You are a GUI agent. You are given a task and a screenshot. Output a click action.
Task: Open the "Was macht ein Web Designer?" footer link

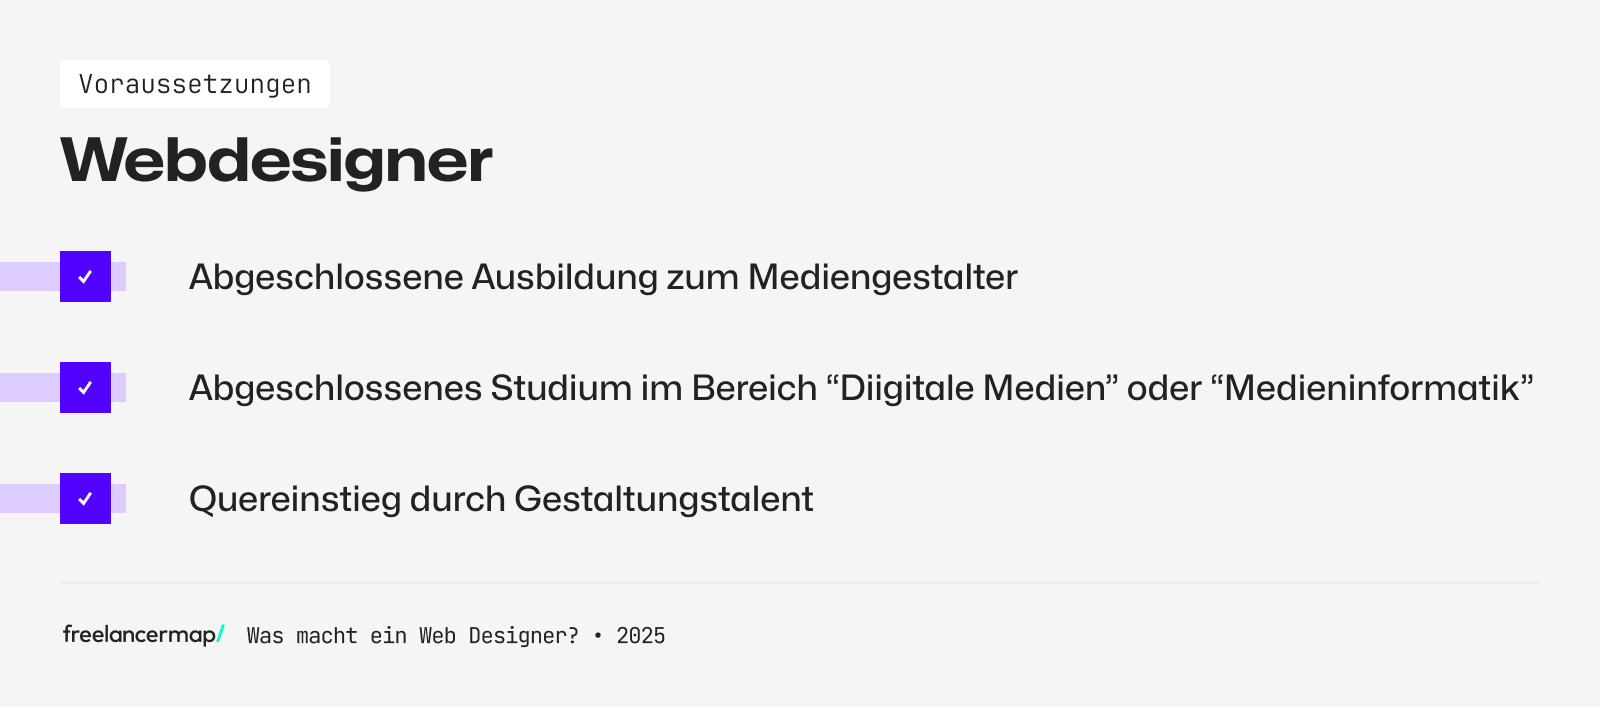412,636
